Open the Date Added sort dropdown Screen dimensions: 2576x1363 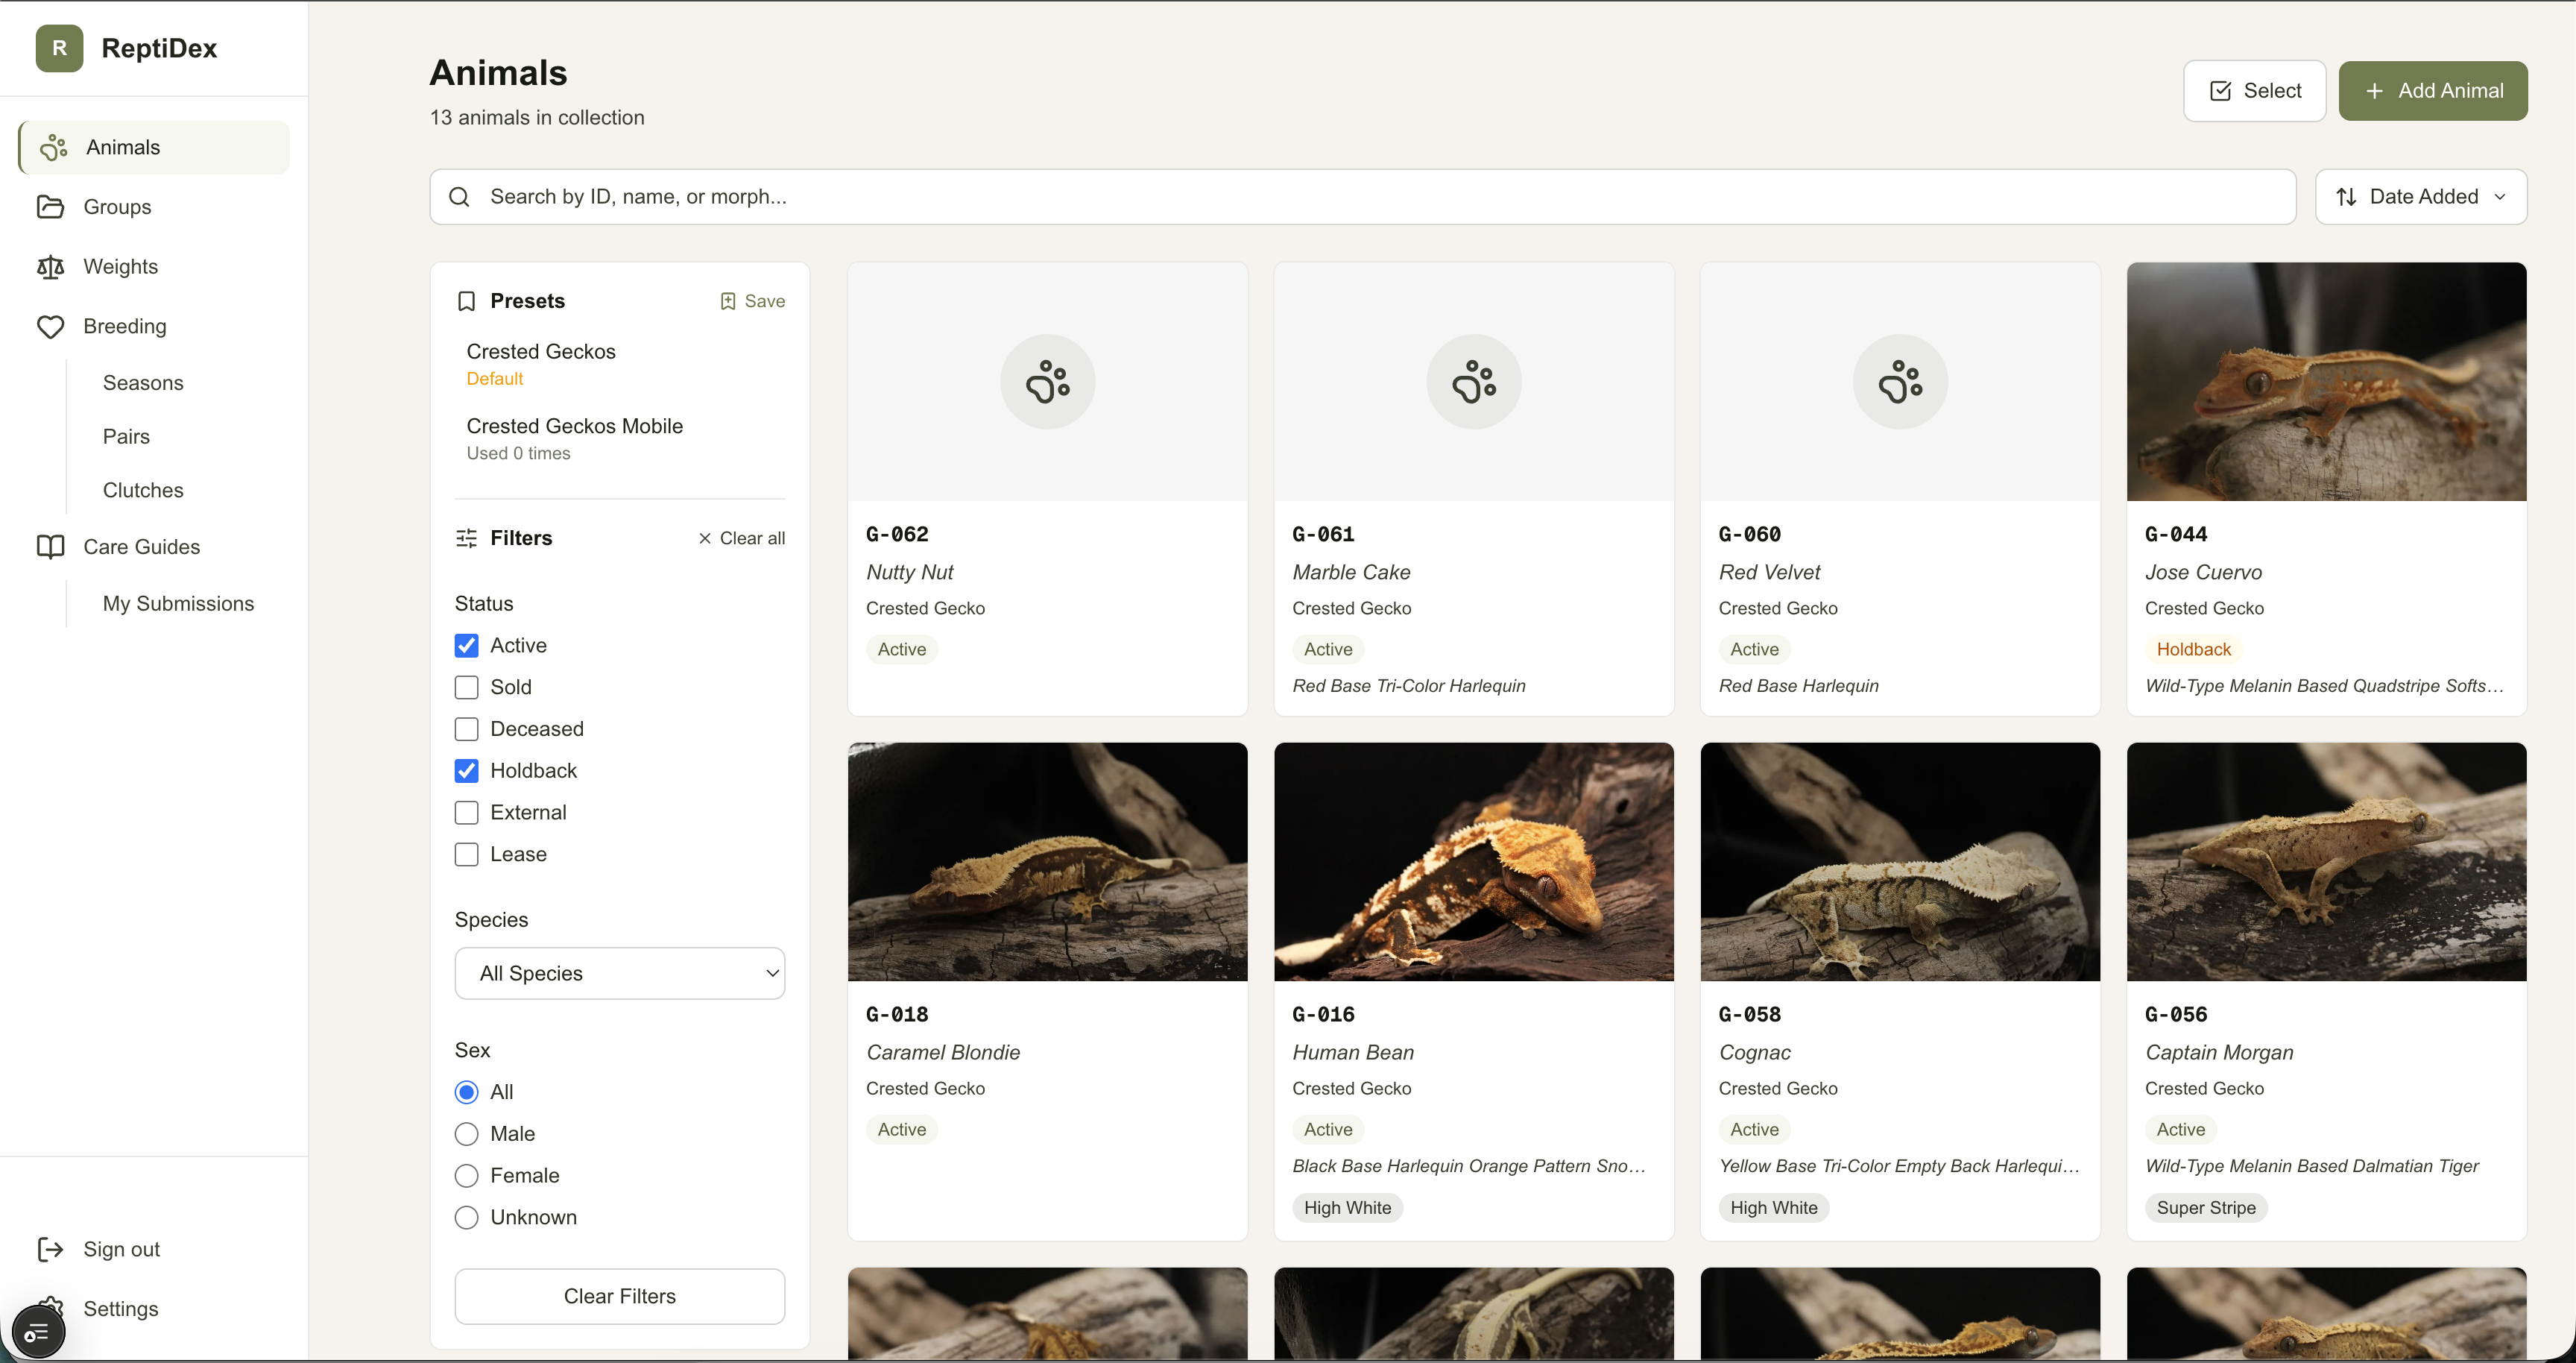(2421, 196)
